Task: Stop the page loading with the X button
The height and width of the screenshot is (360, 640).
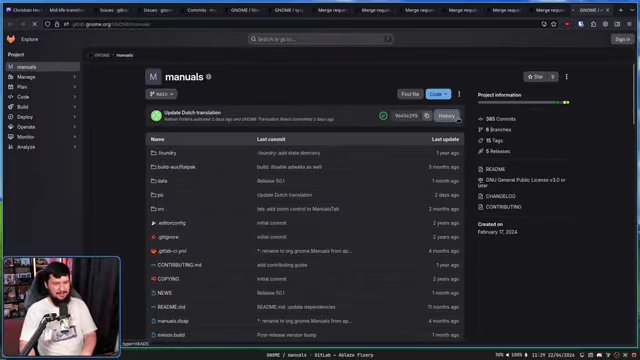Action: tap(35, 24)
